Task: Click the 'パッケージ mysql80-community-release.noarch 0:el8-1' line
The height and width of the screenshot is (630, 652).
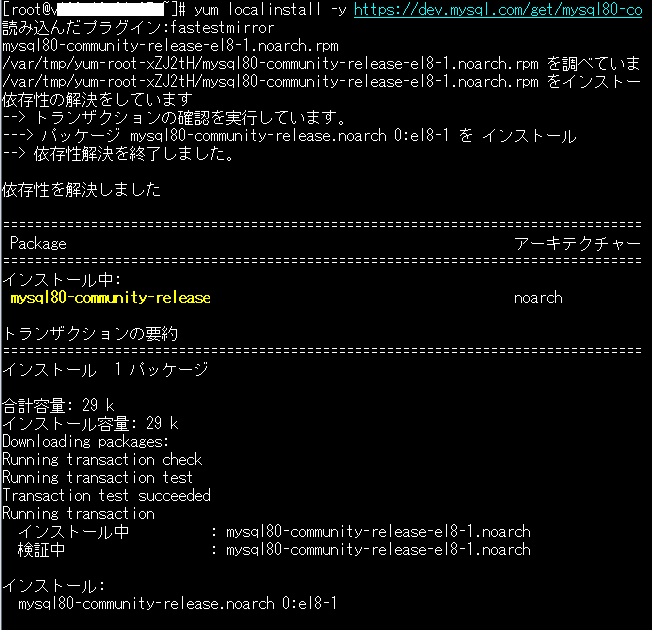Action: pos(290,136)
